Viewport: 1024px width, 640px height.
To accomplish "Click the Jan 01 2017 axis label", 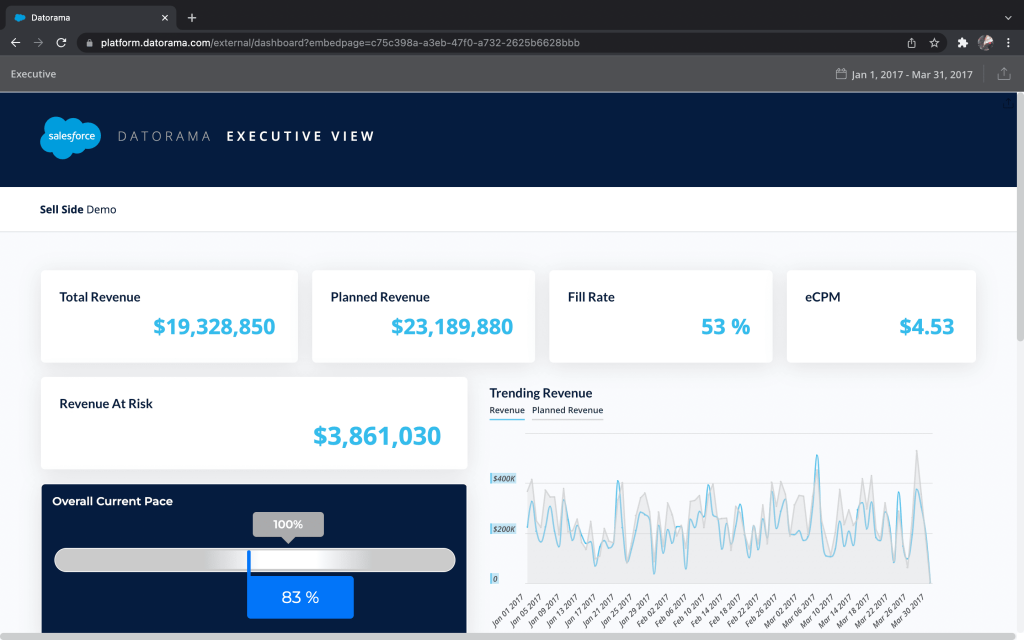I will (507, 611).
